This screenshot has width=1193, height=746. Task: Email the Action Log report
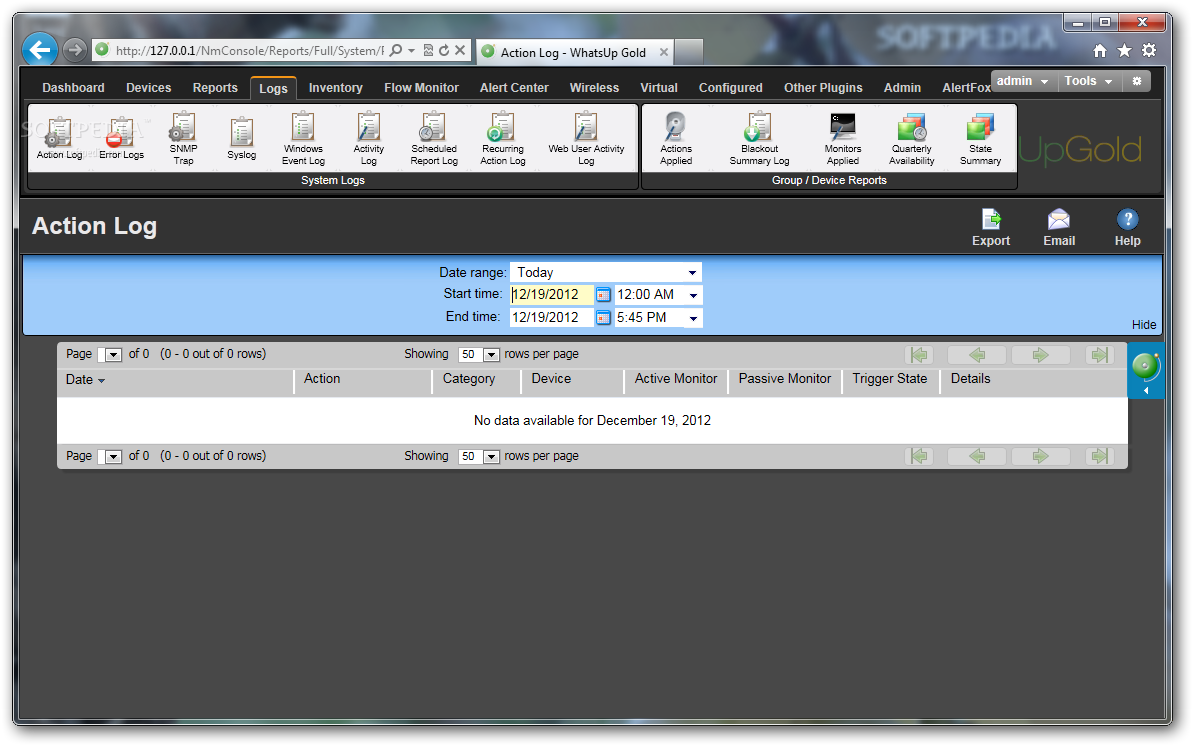pos(1058,228)
